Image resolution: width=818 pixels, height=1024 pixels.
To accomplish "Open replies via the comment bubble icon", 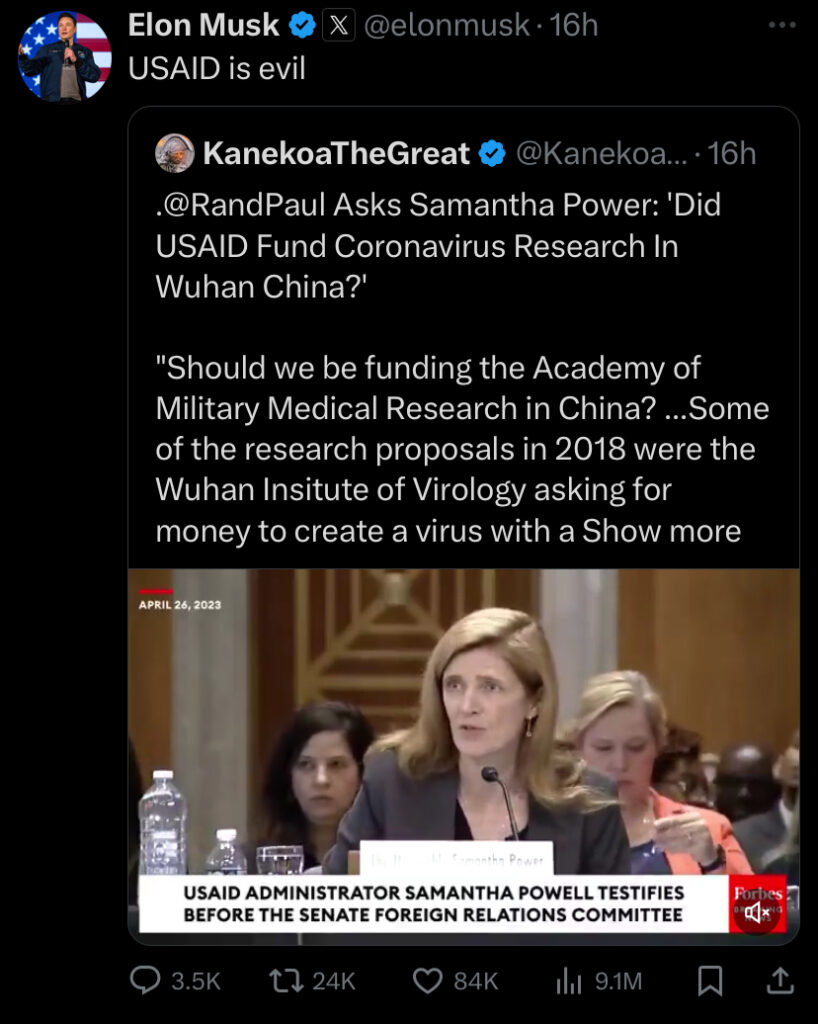I will click(x=145, y=981).
